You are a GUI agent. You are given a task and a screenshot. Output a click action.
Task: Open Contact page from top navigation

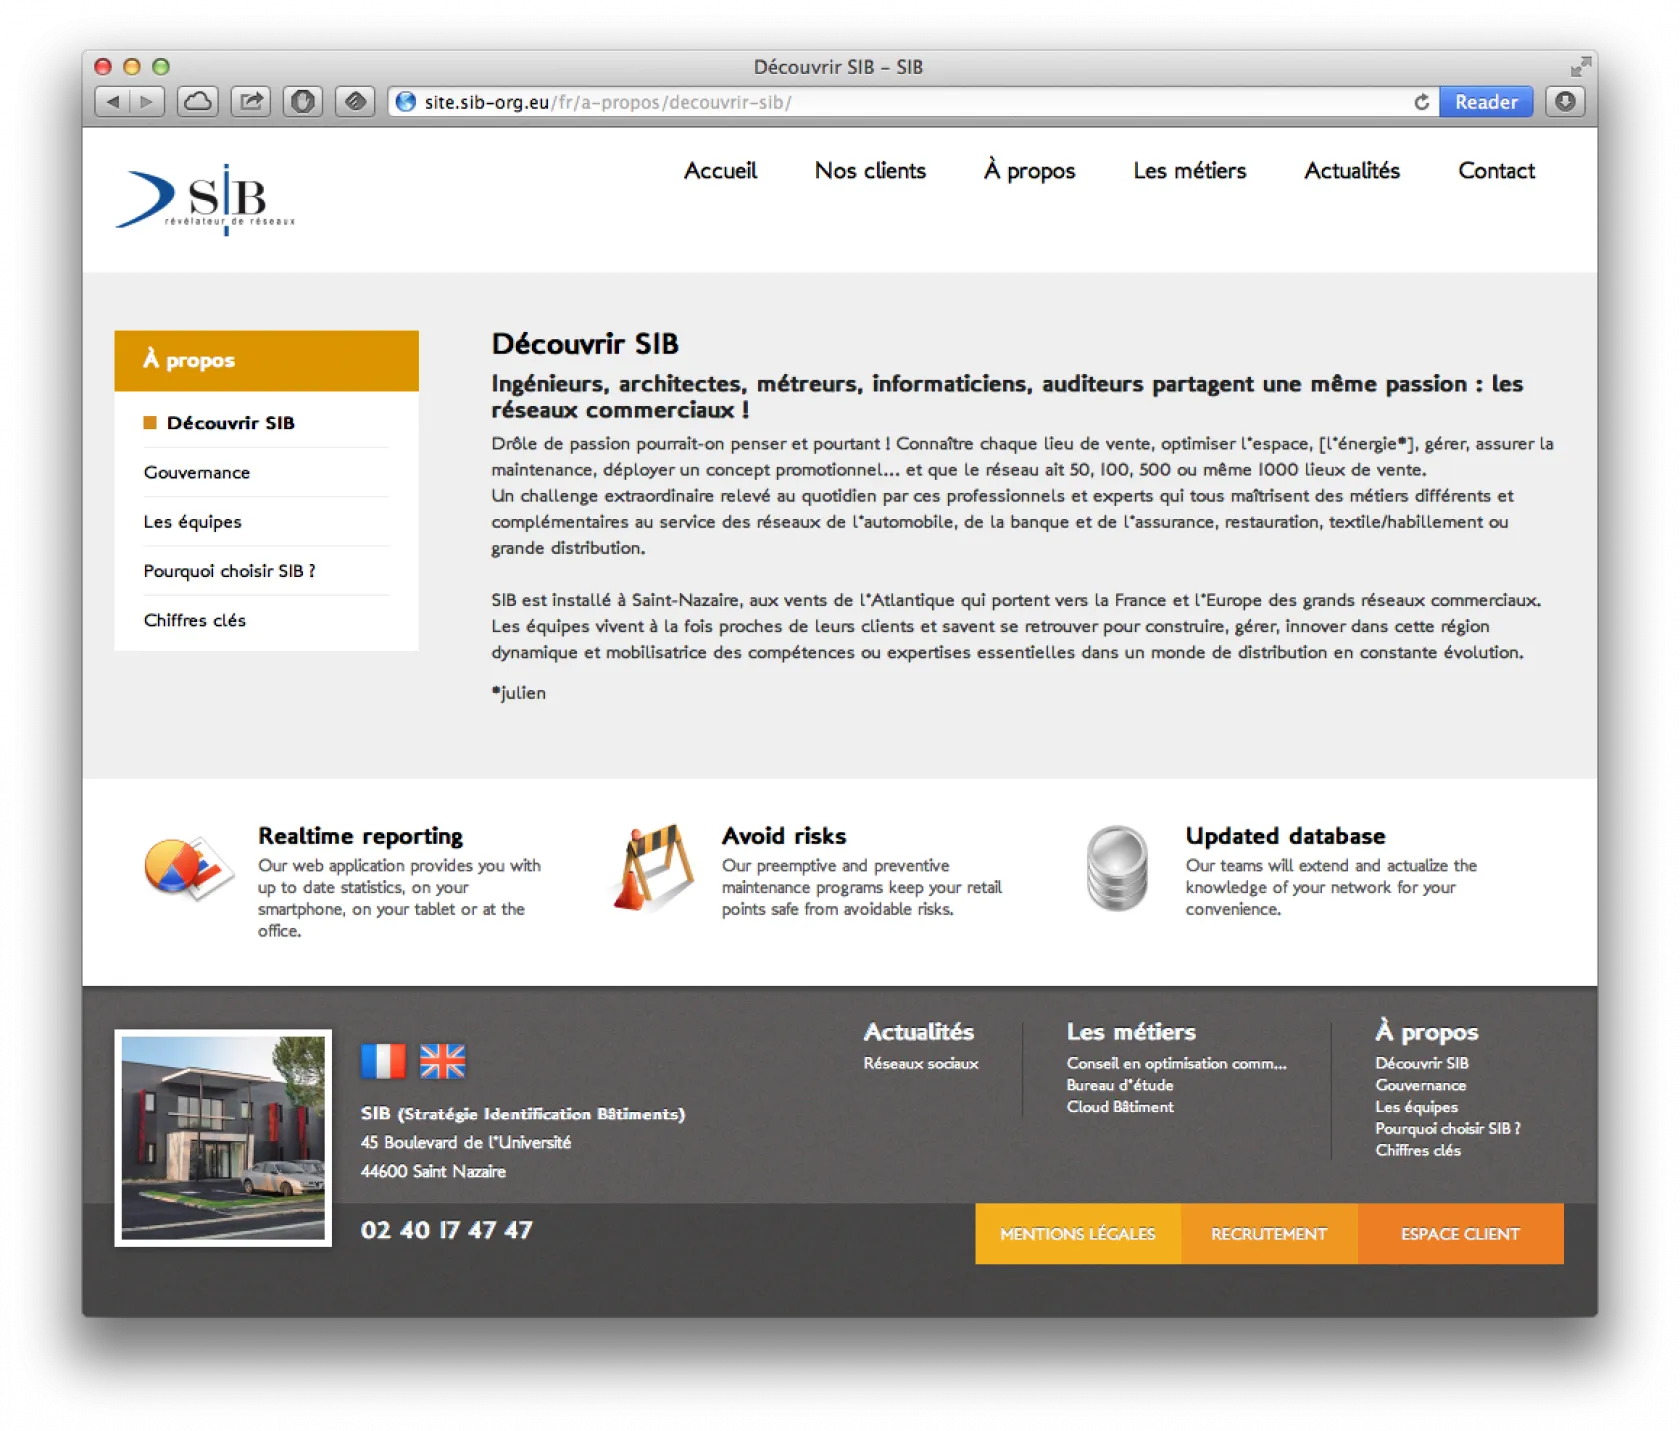[x=1496, y=171]
